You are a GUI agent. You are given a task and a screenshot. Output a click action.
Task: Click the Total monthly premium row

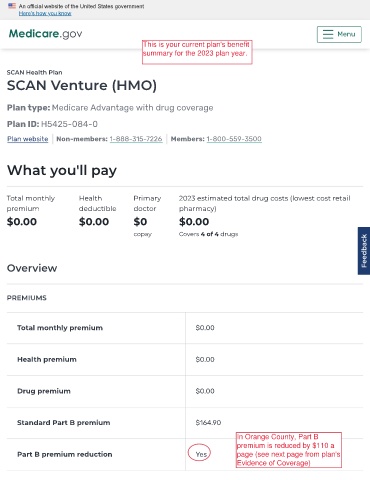pos(185,328)
